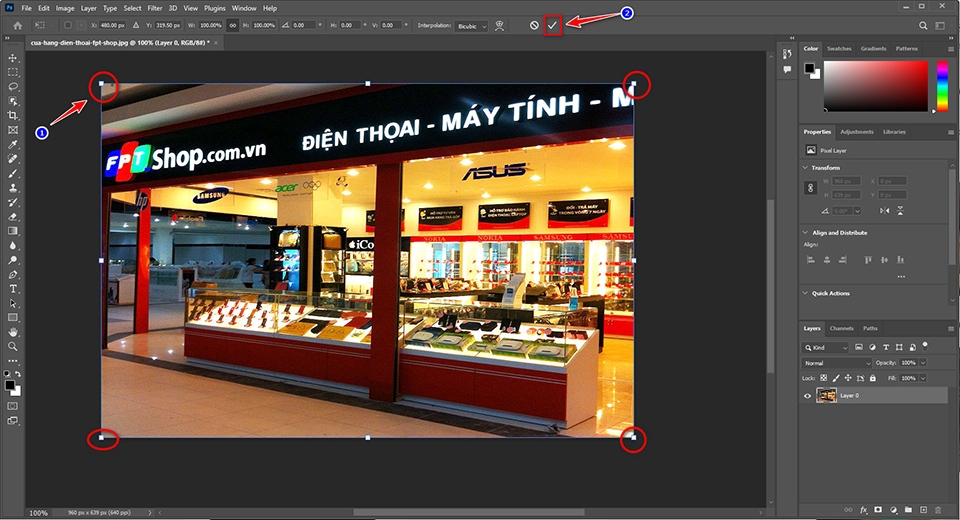Create a new group folder icon

click(x=908, y=510)
